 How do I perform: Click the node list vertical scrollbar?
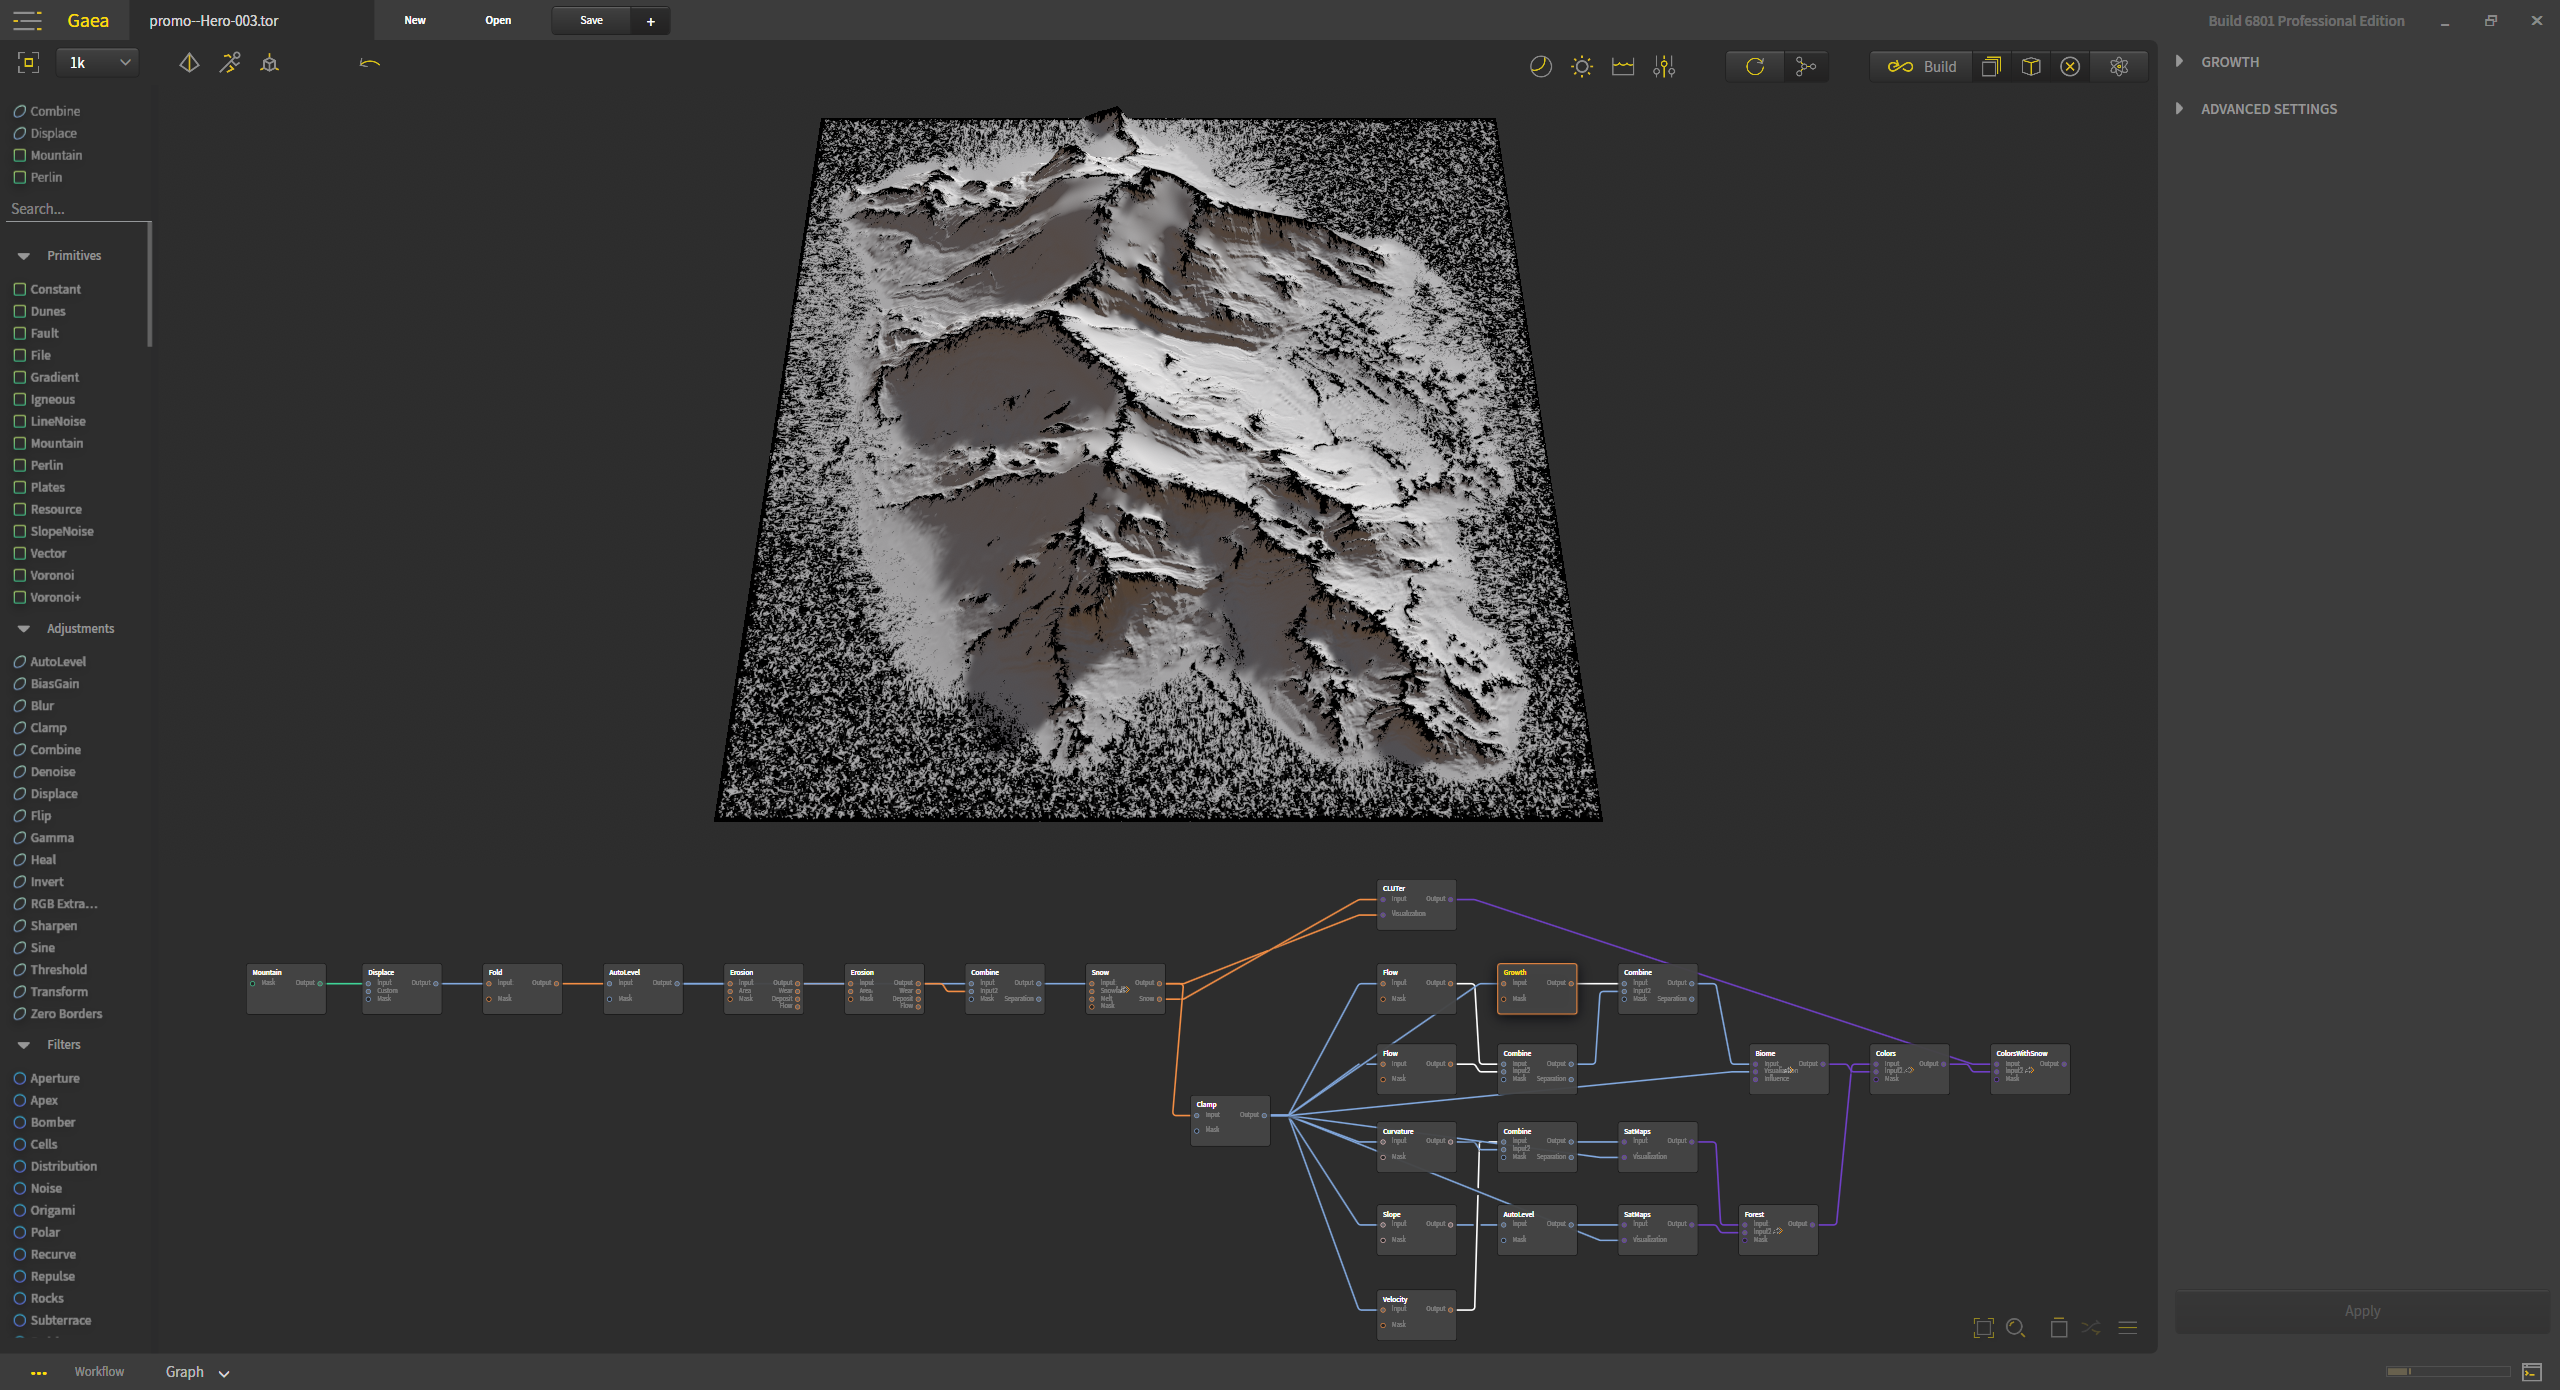pyautogui.click(x=150, y=285)
